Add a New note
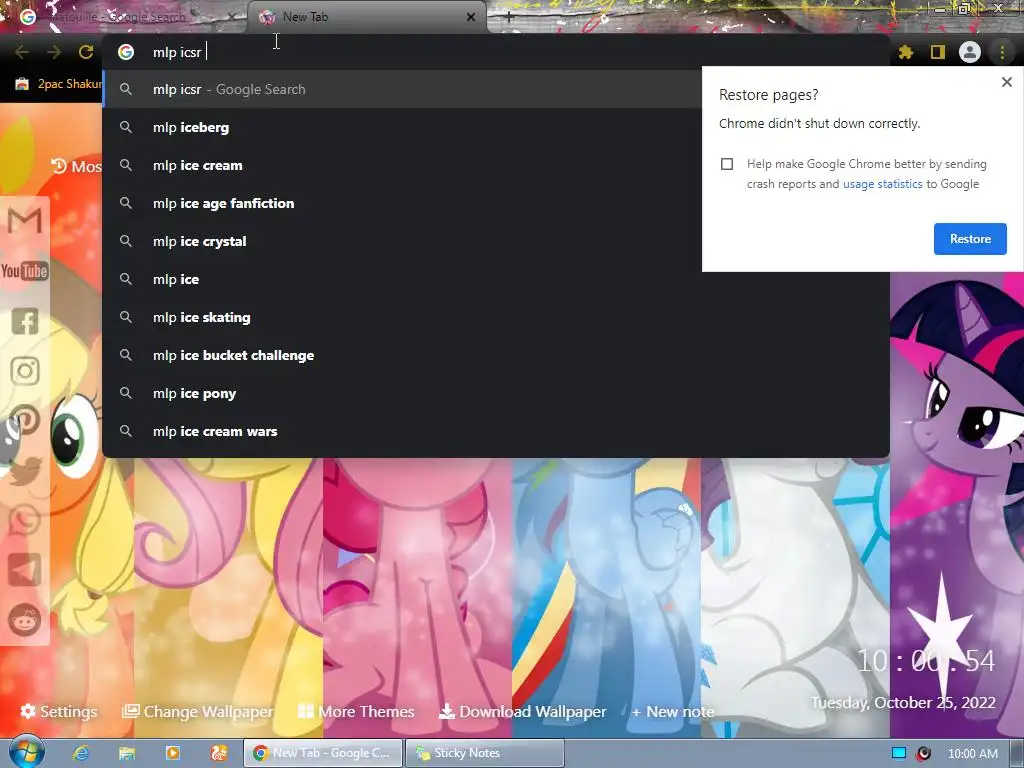This screenshot has height=768, width=1024. click(x=673, y=711)
